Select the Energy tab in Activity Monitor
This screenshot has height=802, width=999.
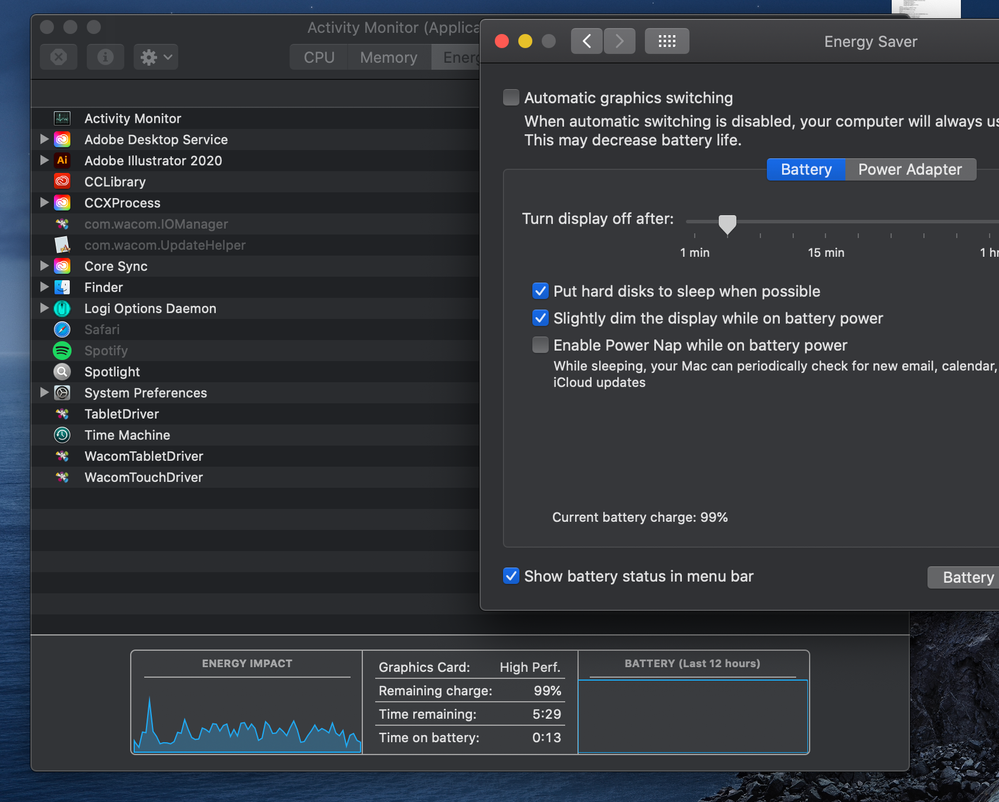pos(456,57)
